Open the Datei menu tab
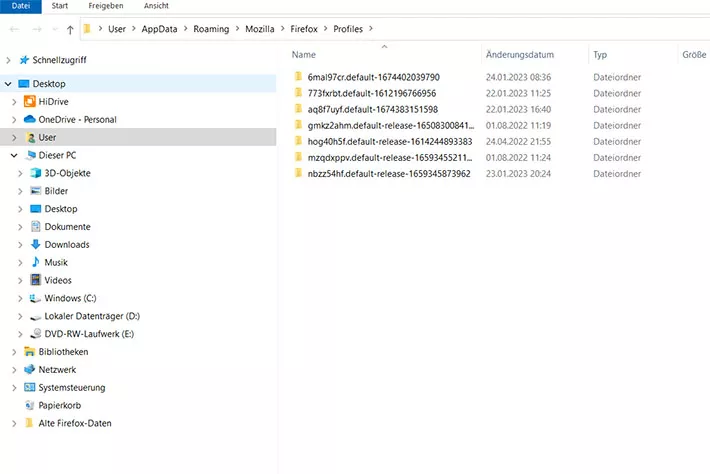Viewport: 710px width, 474px height. (x=20, y=6)
